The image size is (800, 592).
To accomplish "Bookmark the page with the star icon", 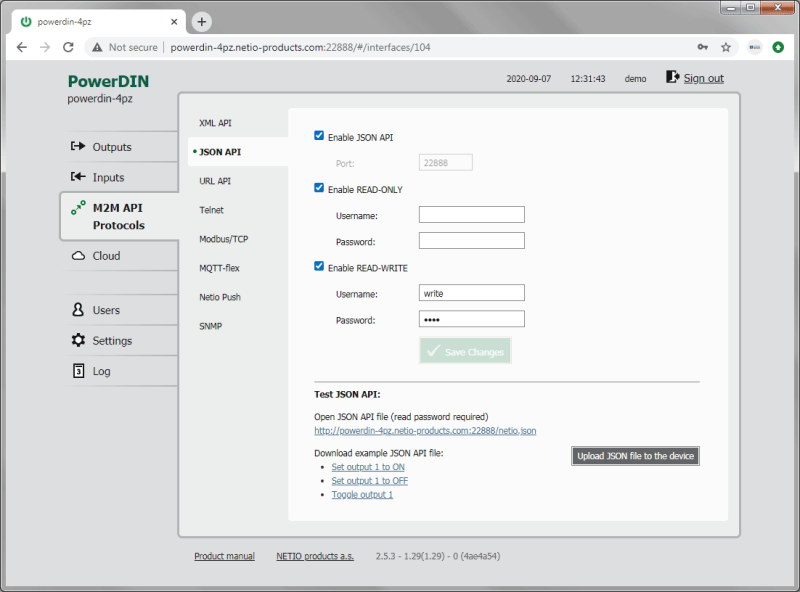I will [727, 46].
